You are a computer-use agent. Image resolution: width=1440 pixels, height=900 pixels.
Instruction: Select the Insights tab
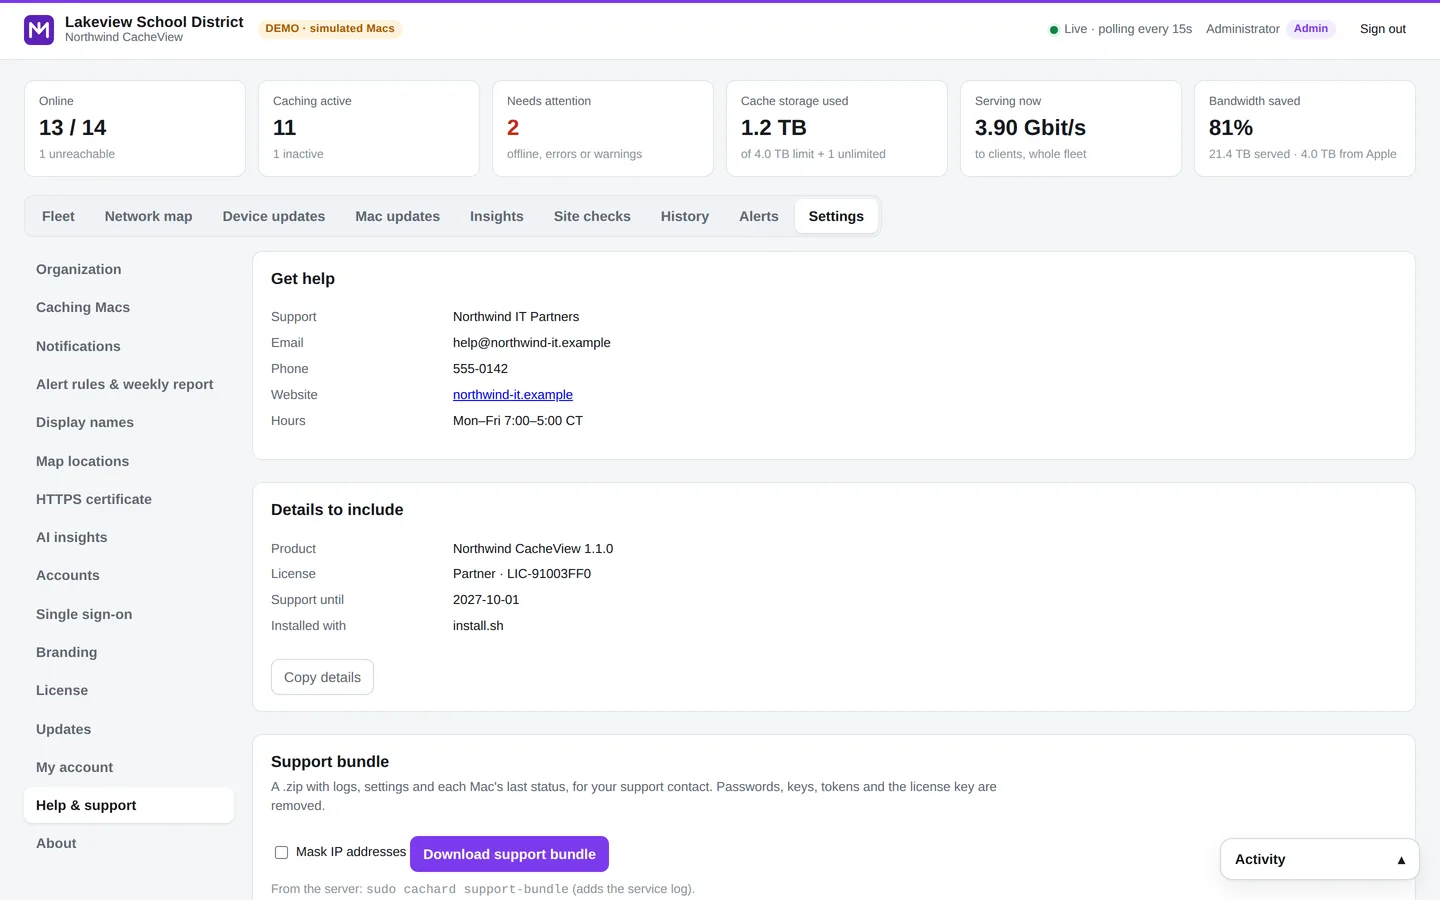point(497,216)
